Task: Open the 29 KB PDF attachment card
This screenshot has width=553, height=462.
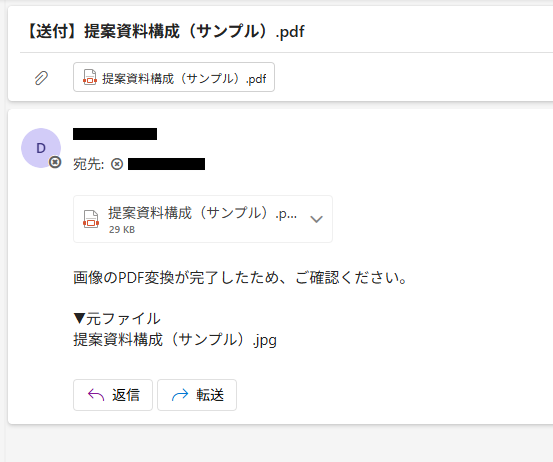Action: coord(203,219)
